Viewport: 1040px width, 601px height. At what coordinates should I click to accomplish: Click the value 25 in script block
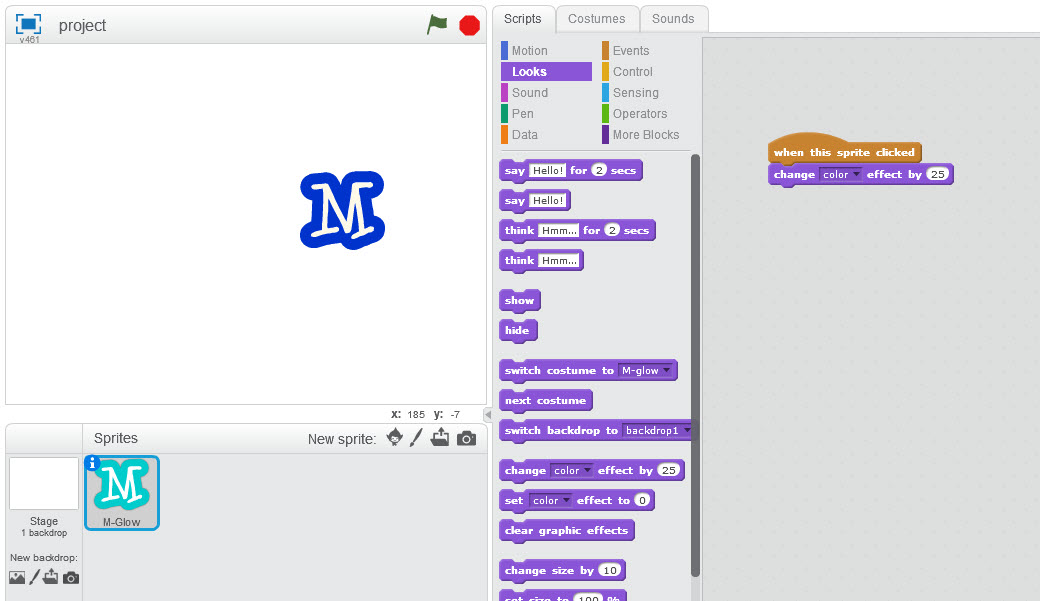point(937,174)
